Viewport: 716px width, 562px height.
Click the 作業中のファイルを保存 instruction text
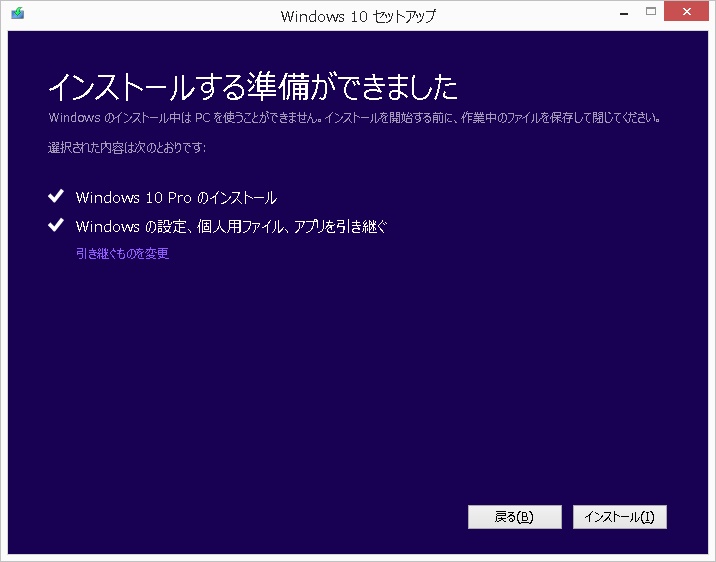[x=560, y=118]
